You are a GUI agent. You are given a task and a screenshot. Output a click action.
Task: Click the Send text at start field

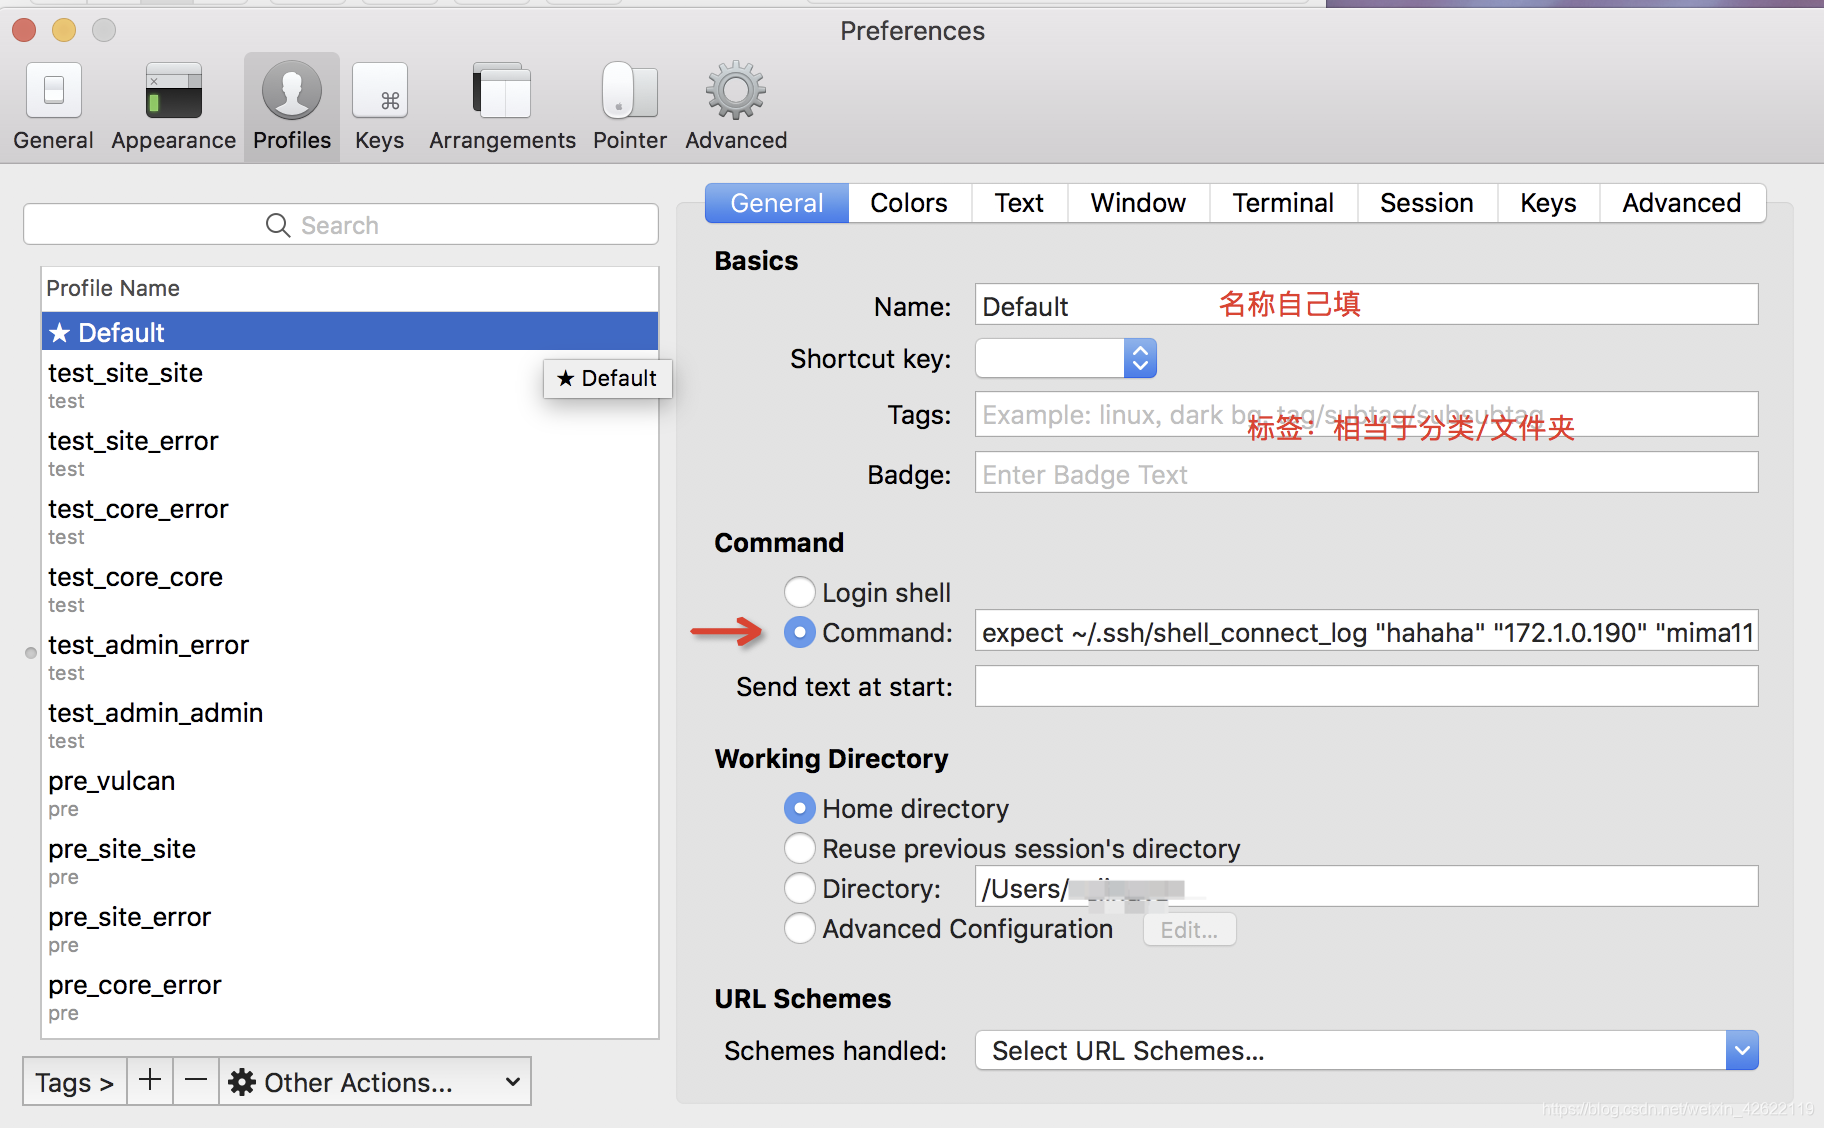pyautogui.click(x=1366, y=686)
